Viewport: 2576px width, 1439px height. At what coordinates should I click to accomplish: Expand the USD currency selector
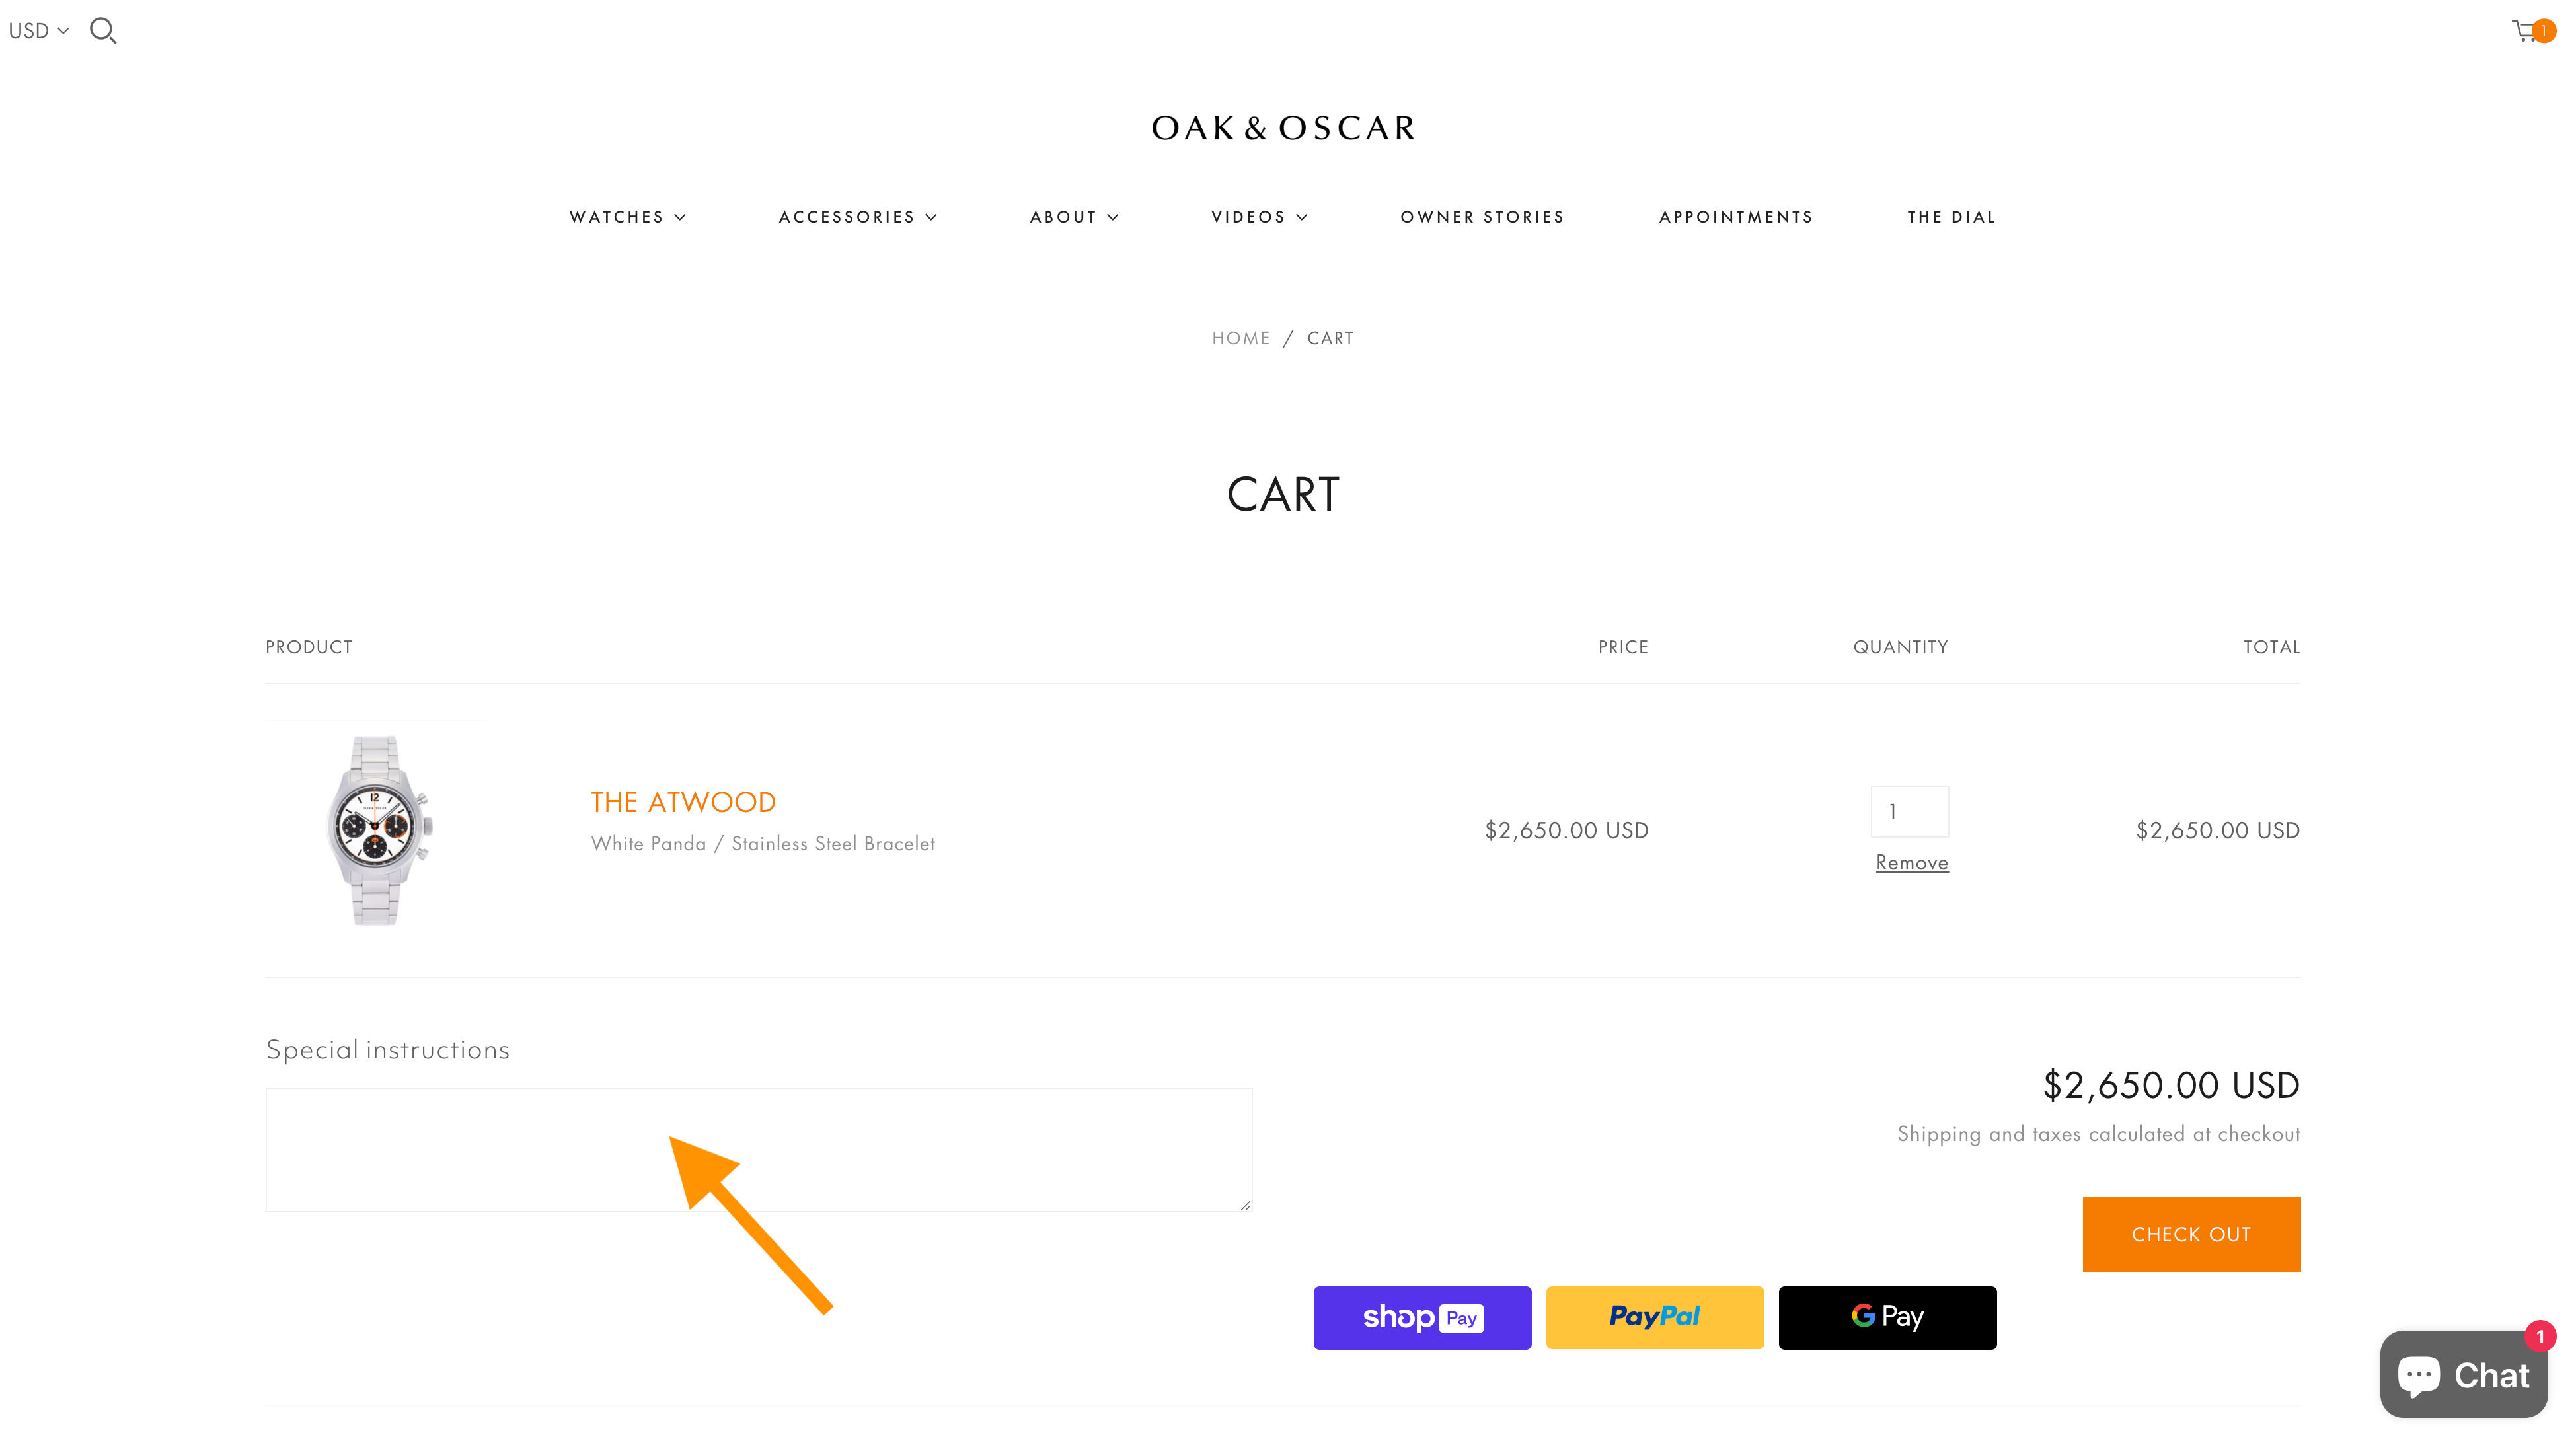[x=39, y=31]
